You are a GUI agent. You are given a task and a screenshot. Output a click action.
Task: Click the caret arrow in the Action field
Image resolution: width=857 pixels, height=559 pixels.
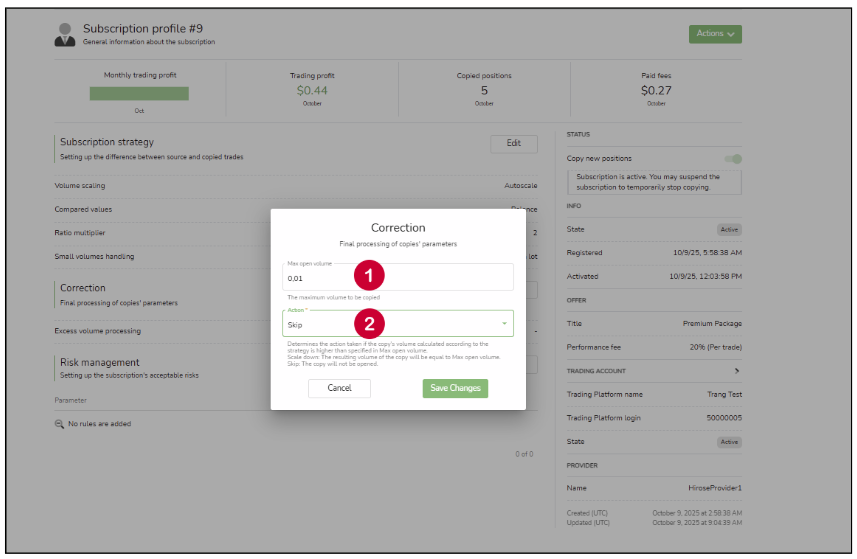503,324
